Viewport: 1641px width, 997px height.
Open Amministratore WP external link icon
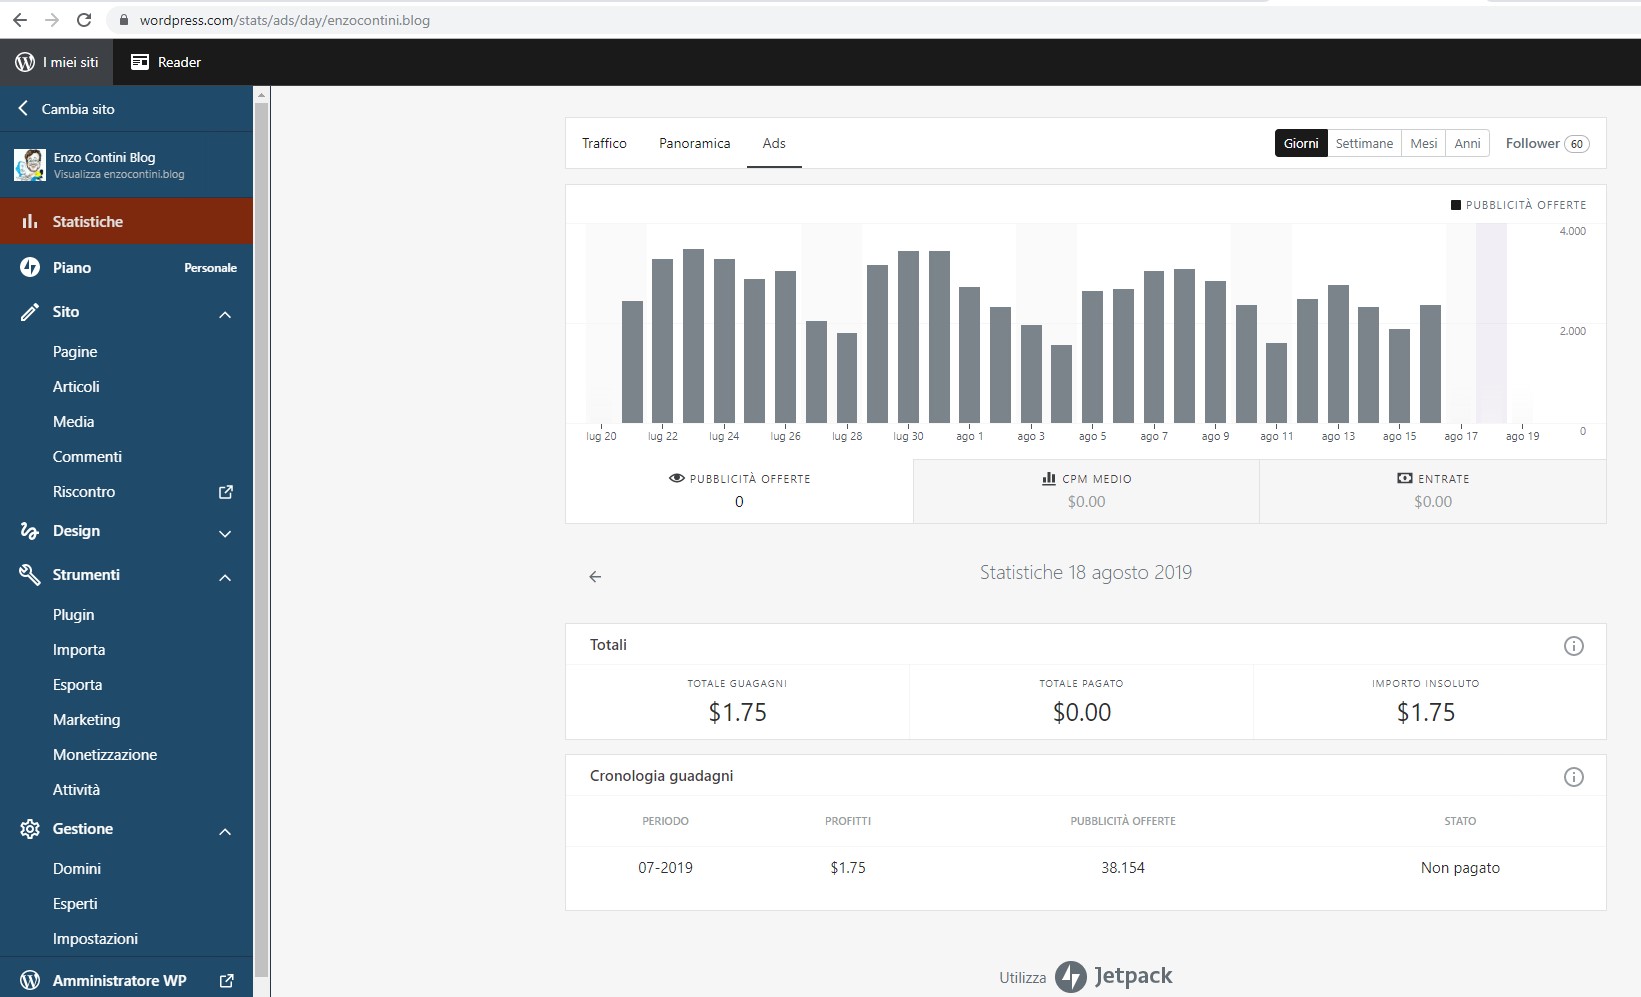tap(226, 981)
